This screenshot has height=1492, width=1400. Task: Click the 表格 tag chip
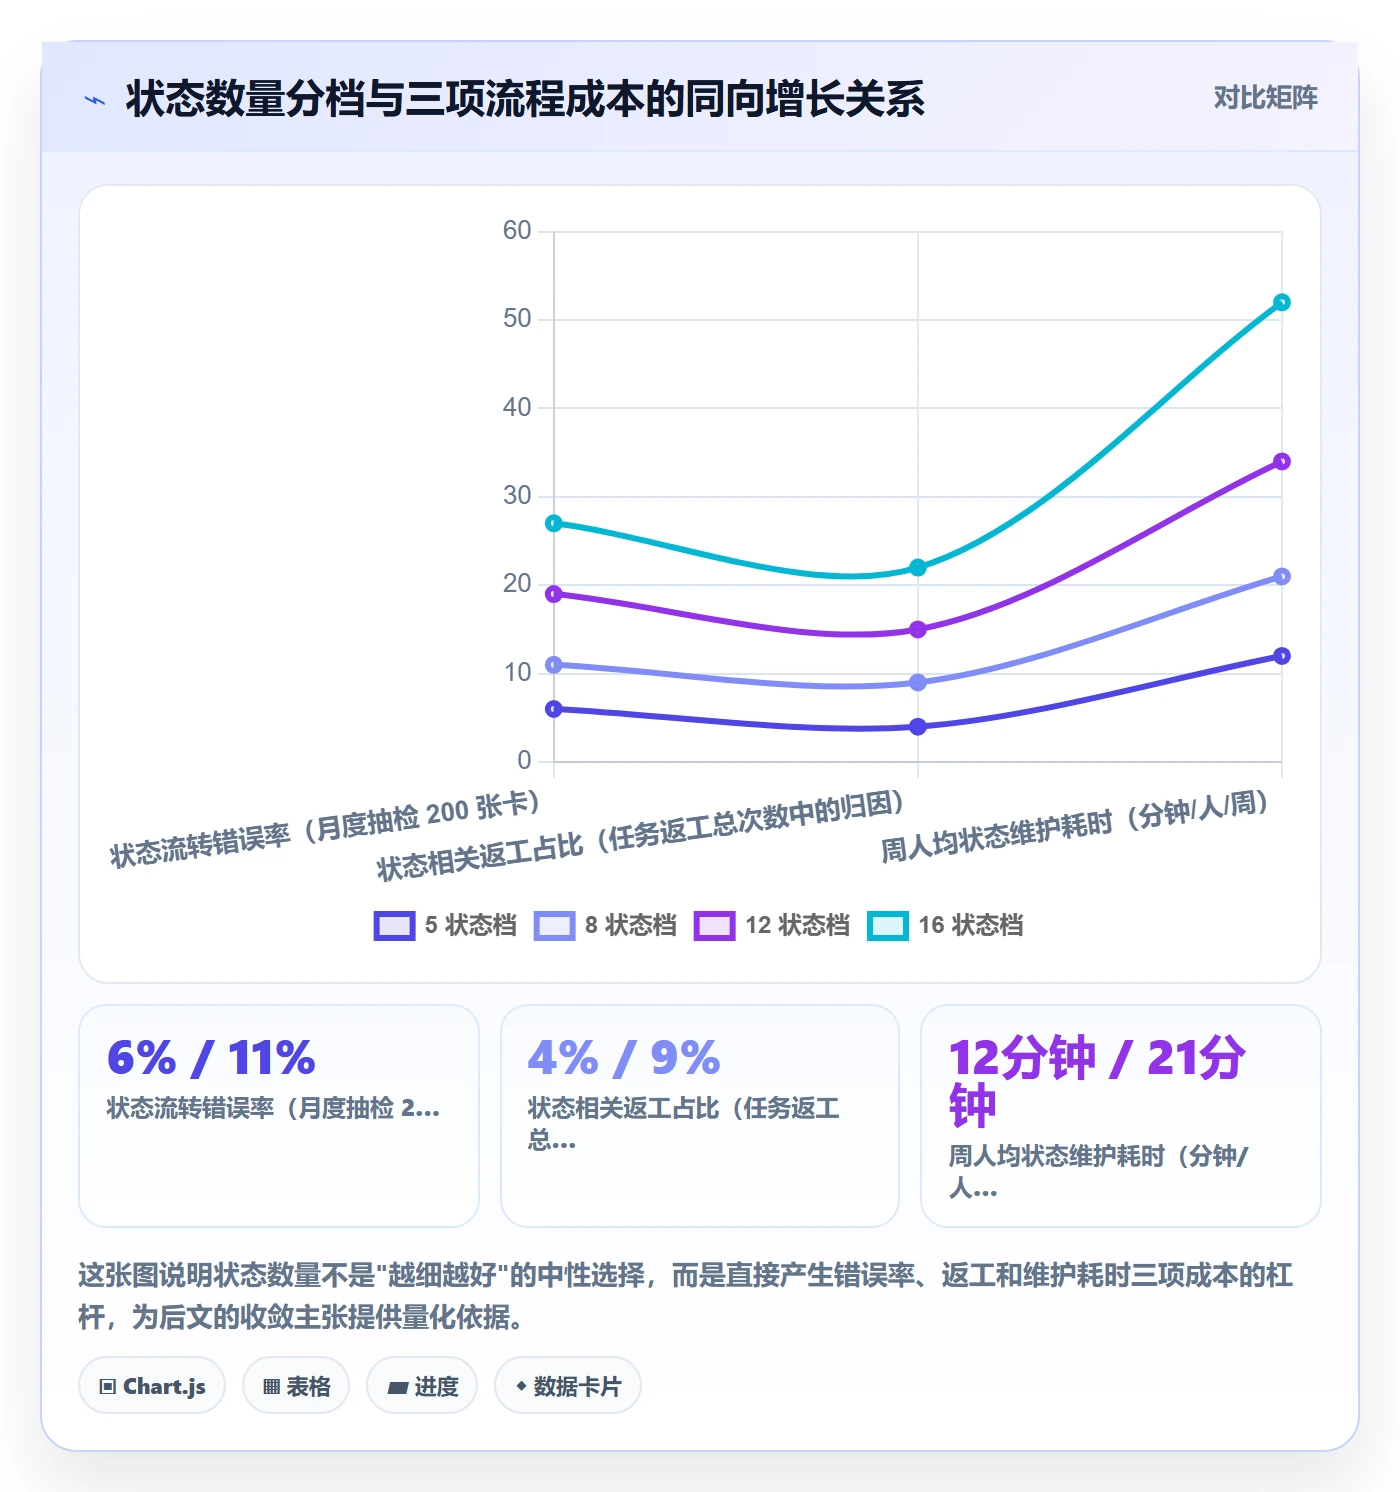tap(296, 1386)
